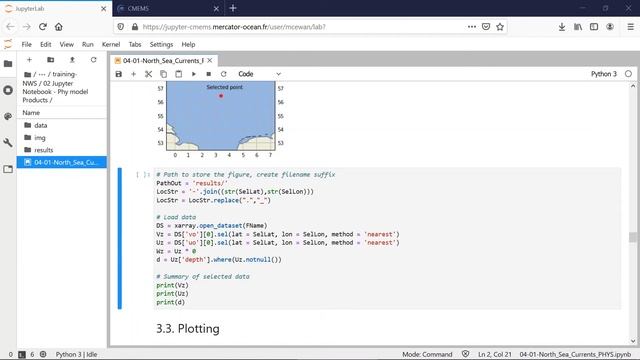The height and width of the screenshot is (360, 640).
Task: Toggle the browser sidebar view
Action: tap(594, 27)
